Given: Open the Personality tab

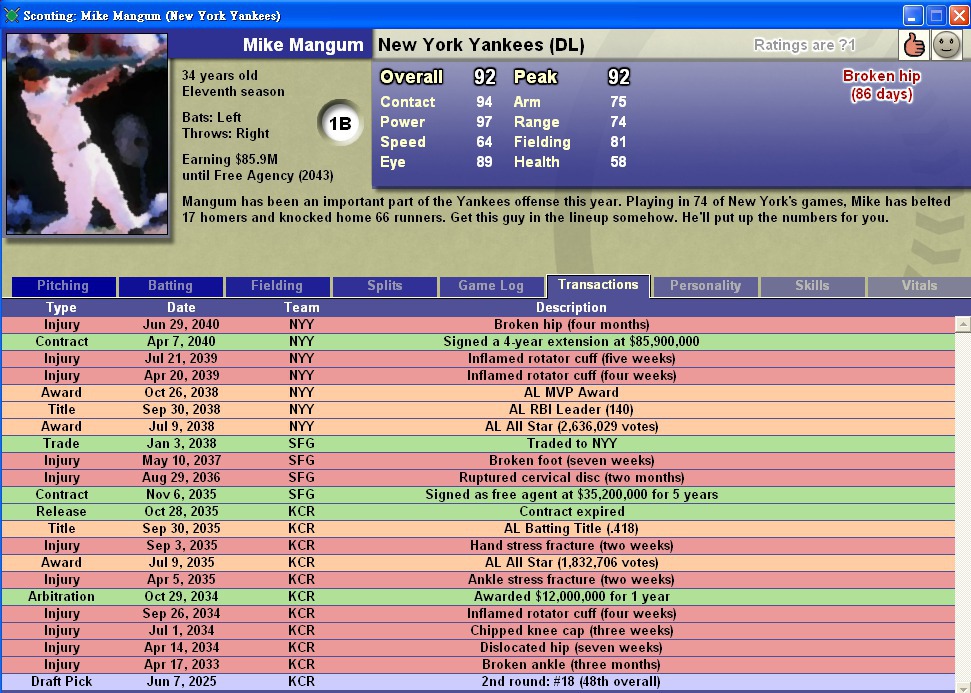Looking at the screenshot, I should (x=705, y=286).
